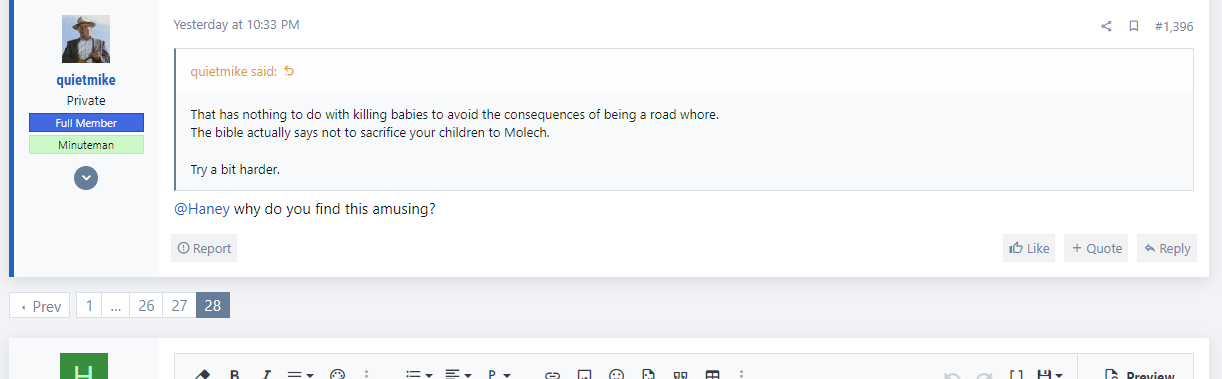
Task: Insert a link using the chain icon
Action: (551, 375)
